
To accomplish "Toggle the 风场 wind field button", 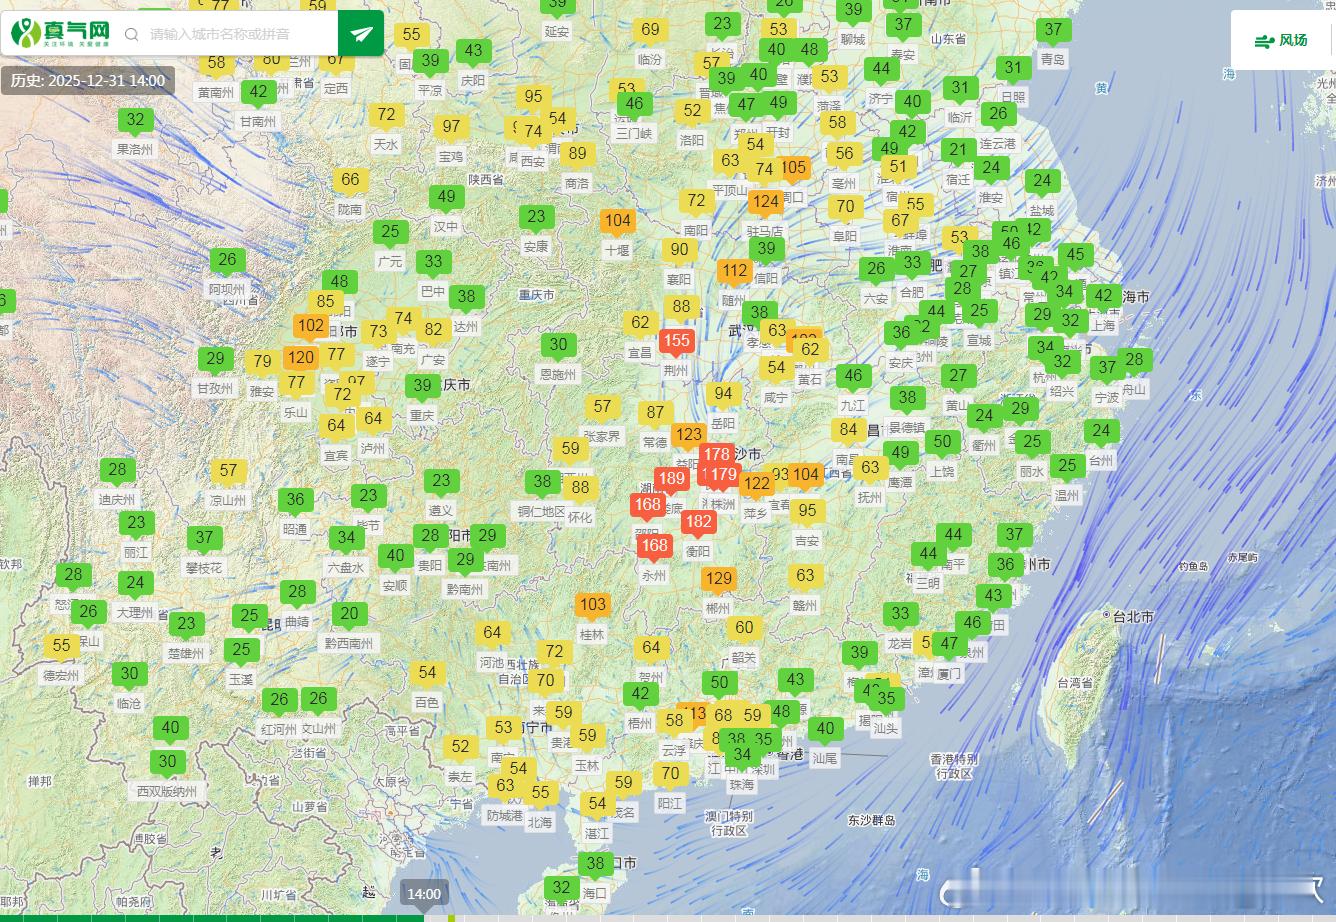I will coord(1281,40).
